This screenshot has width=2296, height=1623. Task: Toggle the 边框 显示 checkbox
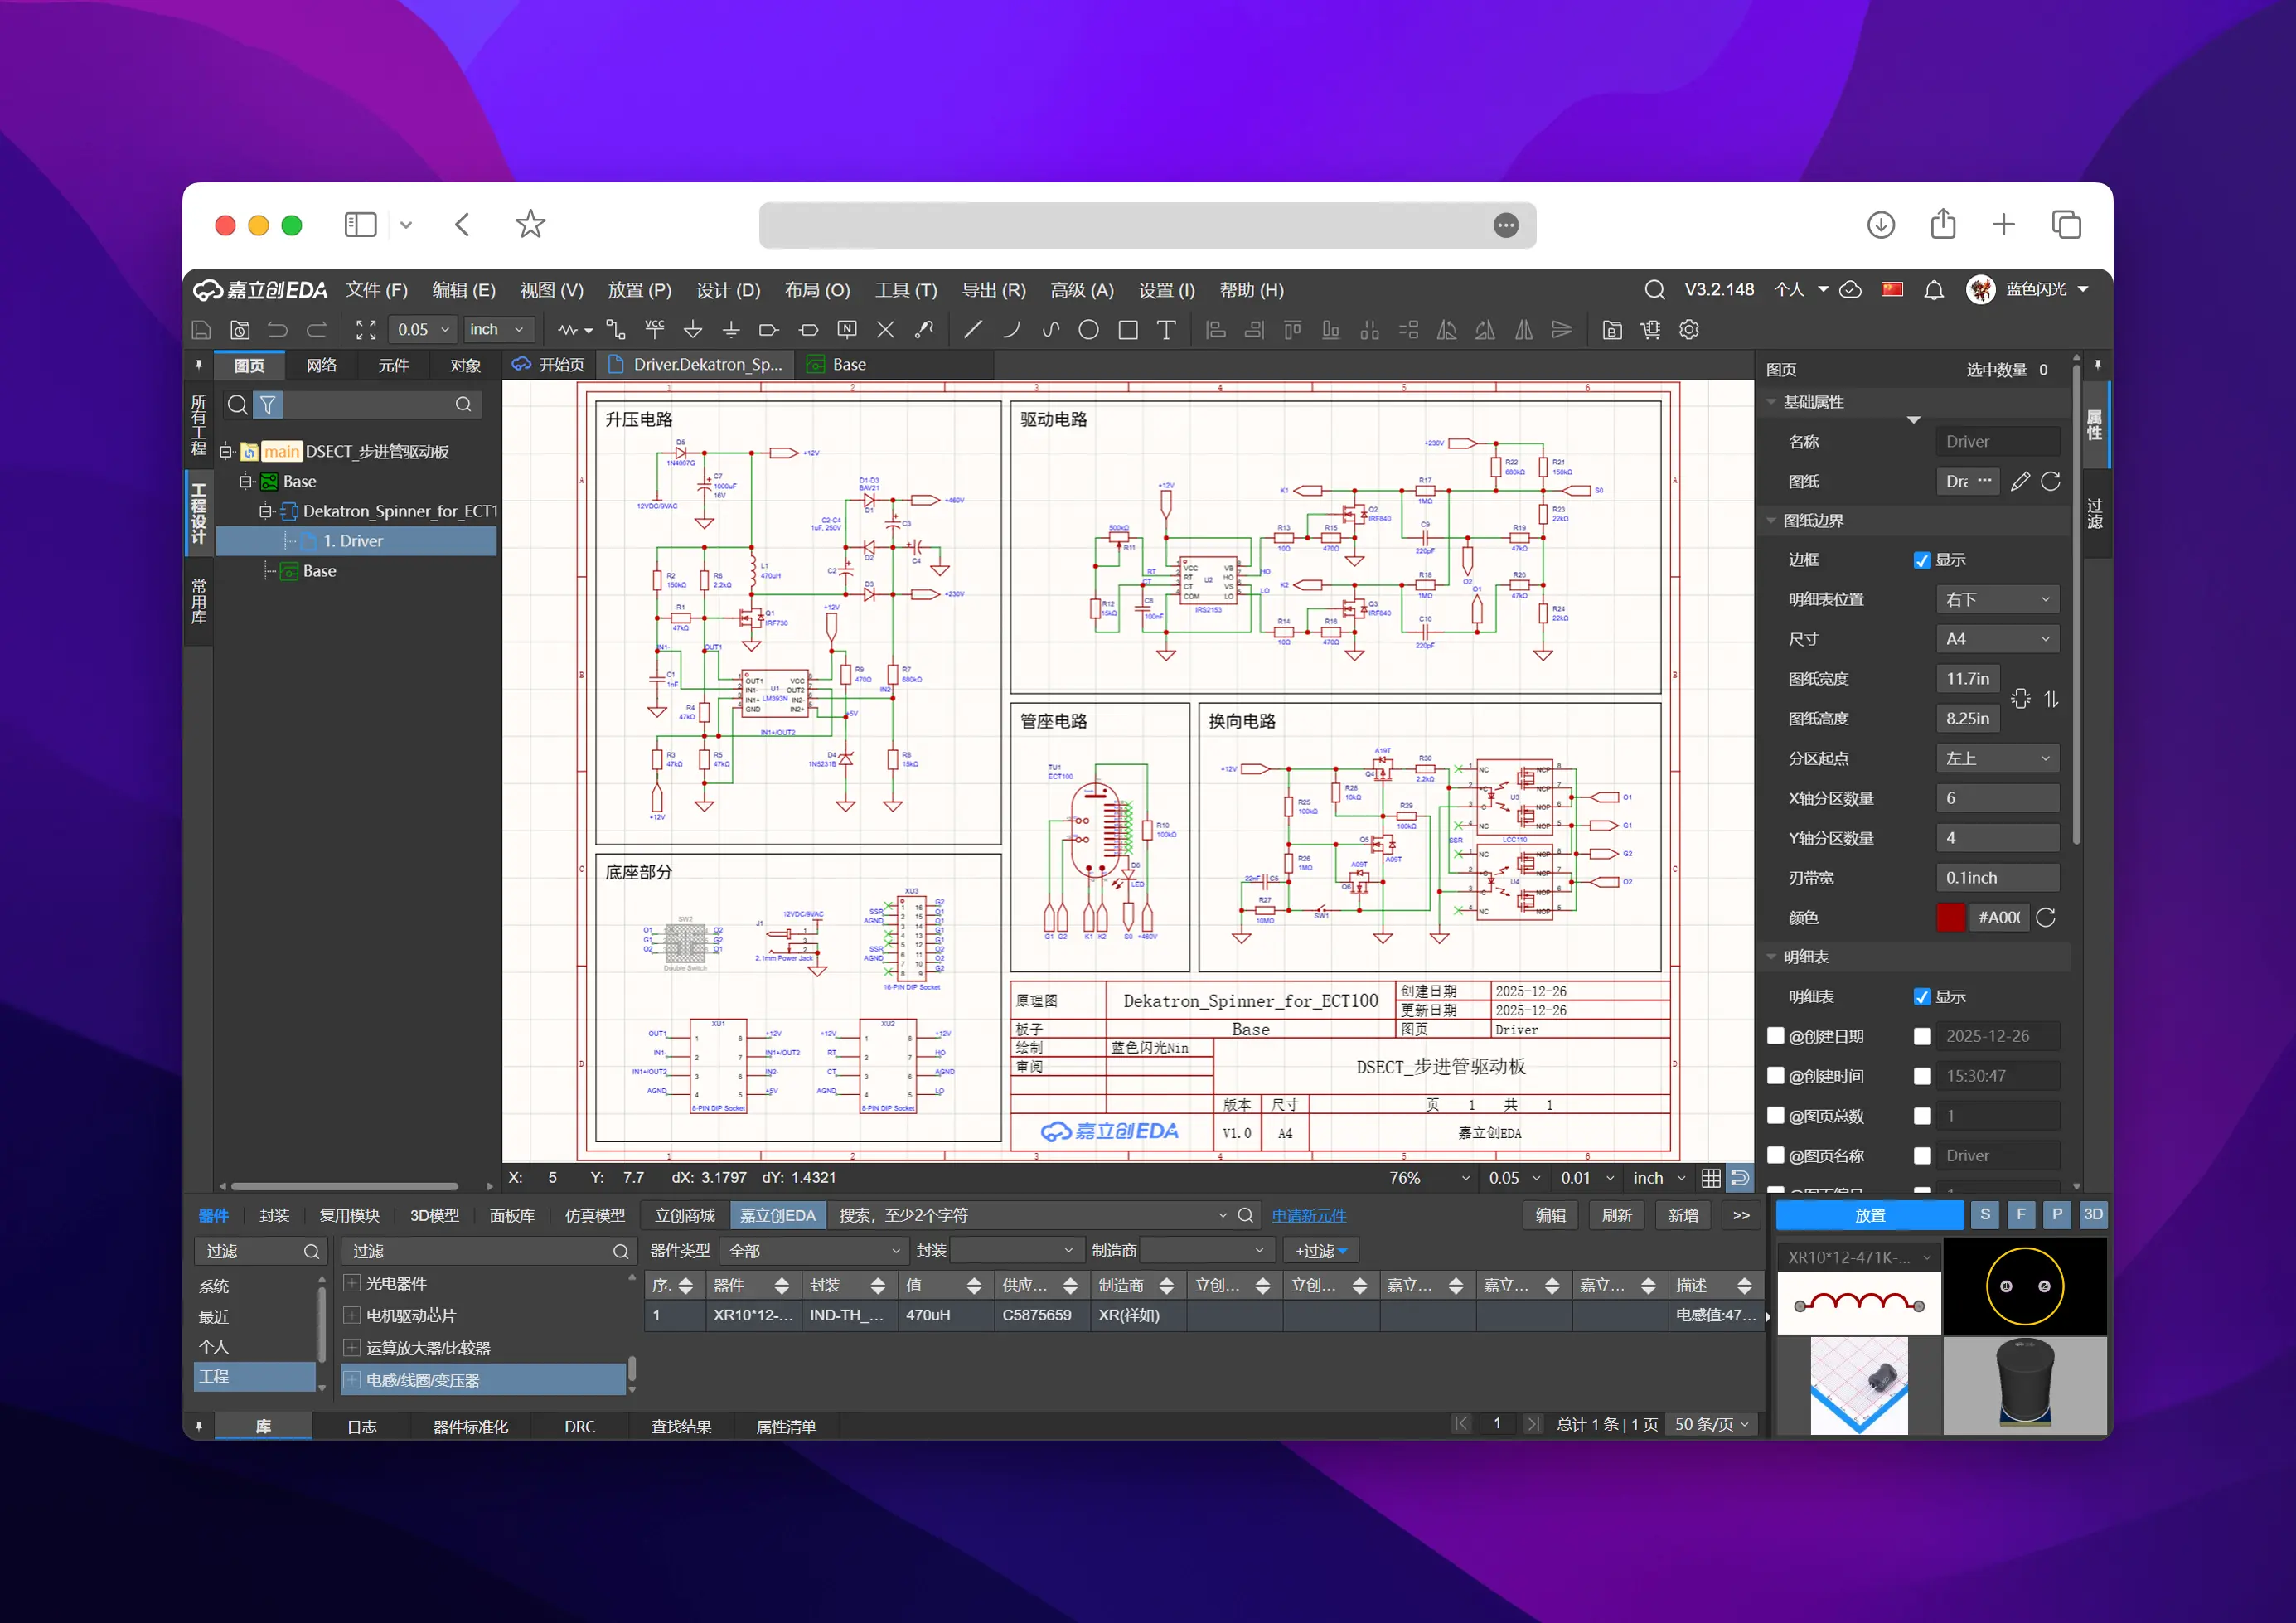[1922, 560]
